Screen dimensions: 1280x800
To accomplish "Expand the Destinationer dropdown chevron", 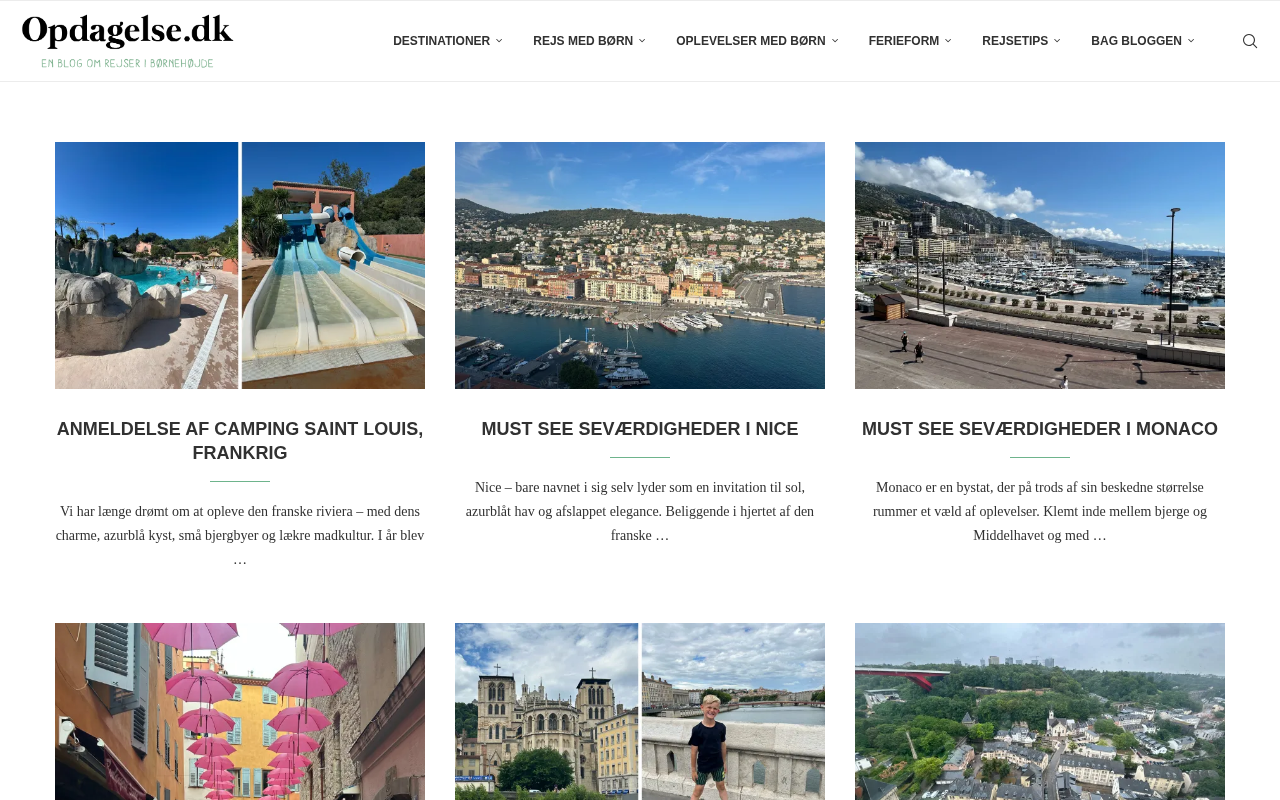I will (x=499, y=41).
